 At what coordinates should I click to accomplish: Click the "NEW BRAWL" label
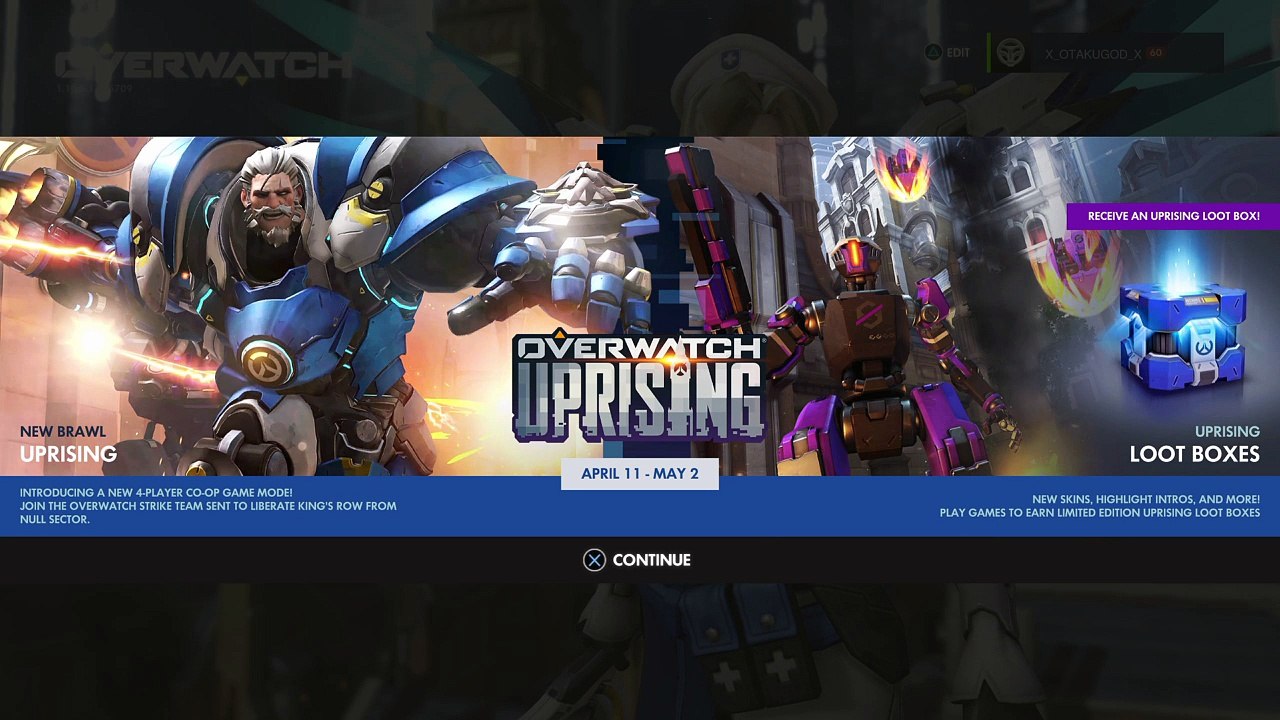[x=63, y=432]
